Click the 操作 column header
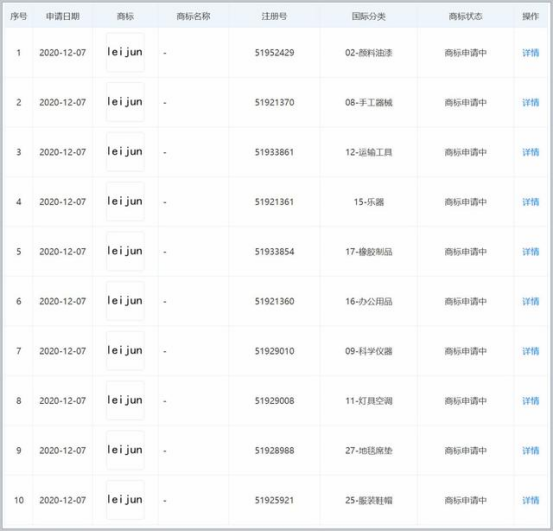 click(x=530, y=16)
